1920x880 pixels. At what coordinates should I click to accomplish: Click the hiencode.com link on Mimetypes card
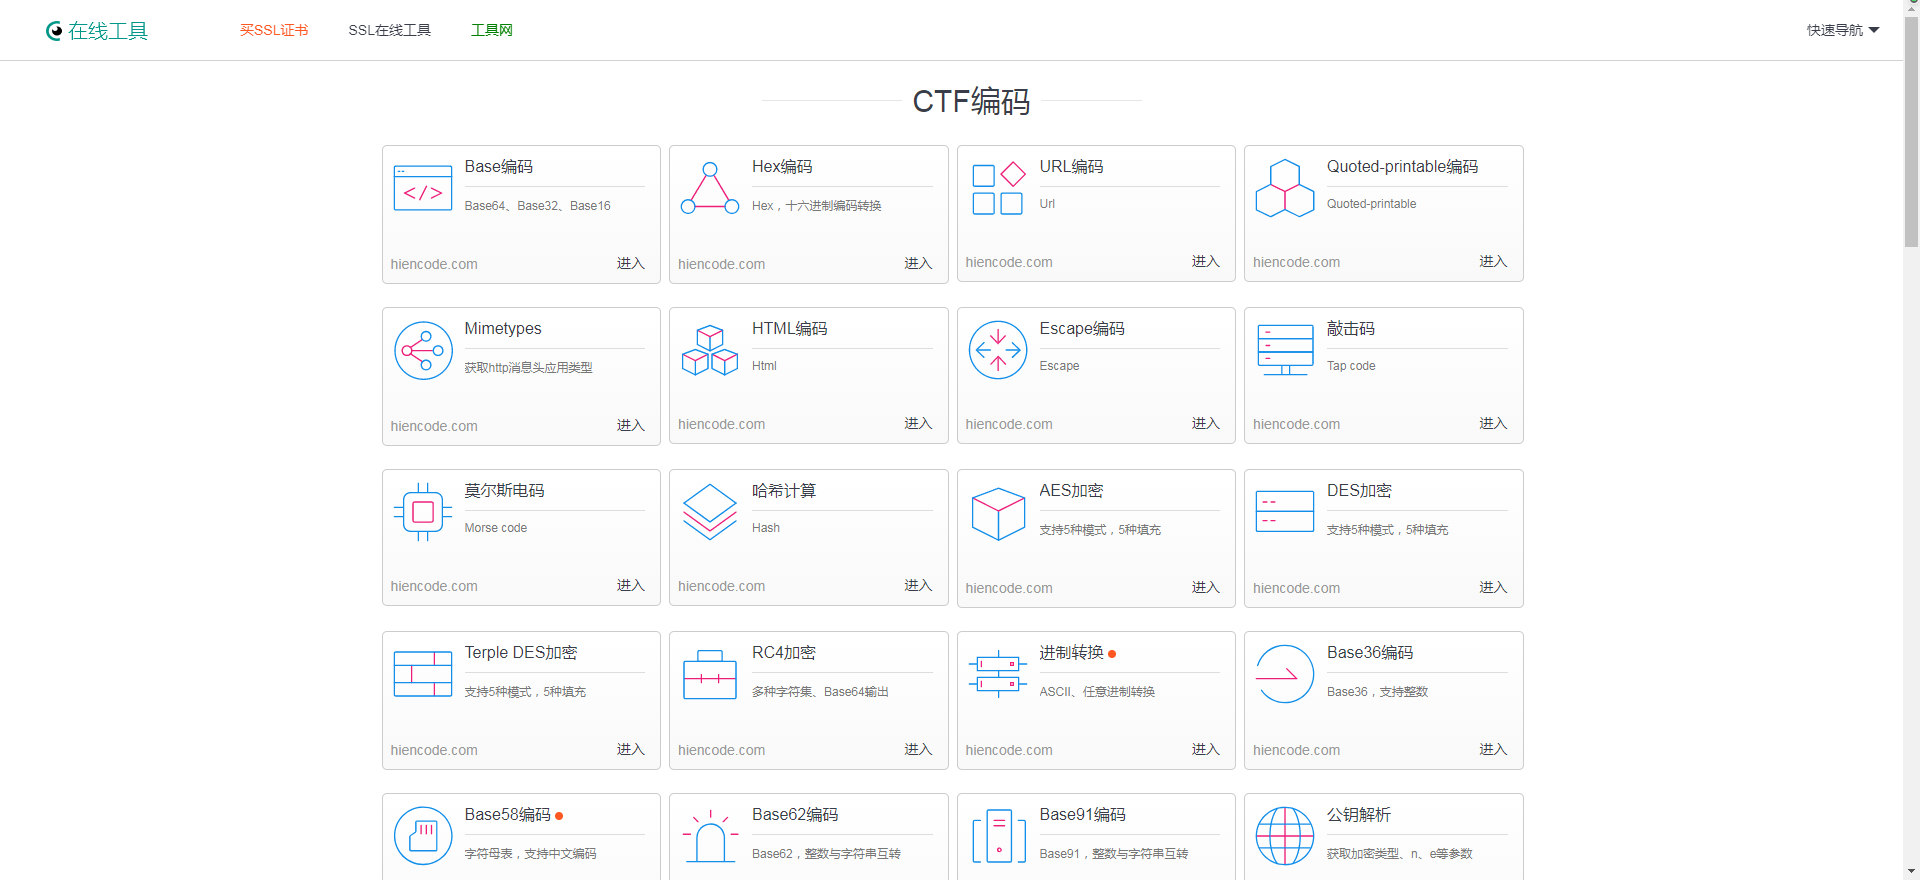pyautogui.click(x=434, y=426)
